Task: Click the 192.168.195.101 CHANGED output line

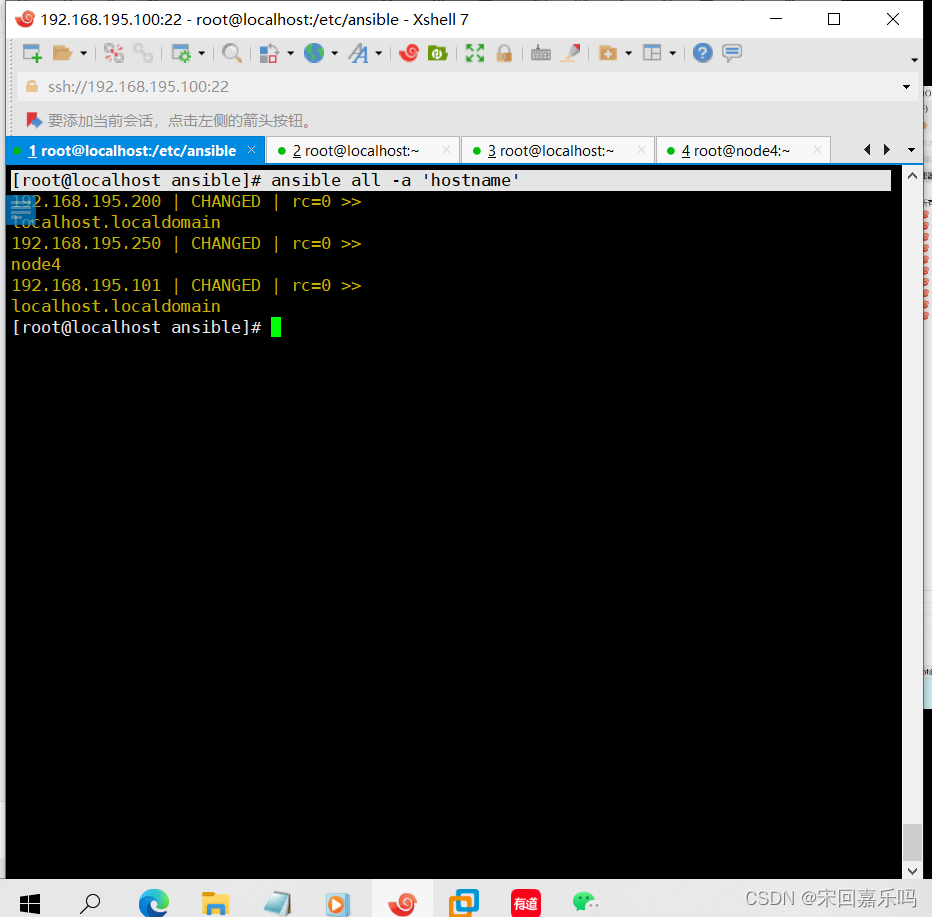Action: pyautogui.click(x=186, y=286)
